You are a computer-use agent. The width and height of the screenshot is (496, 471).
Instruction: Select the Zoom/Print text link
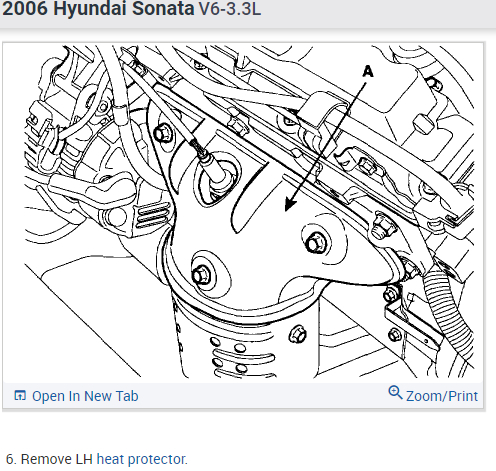[442, 396]
